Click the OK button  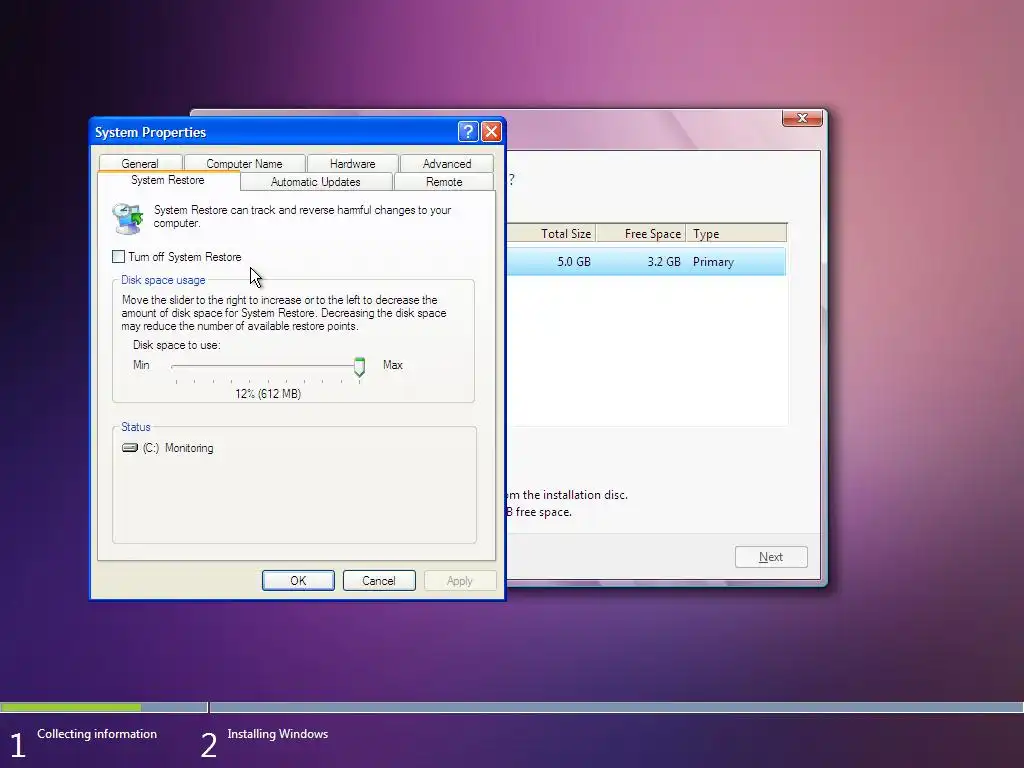[x=298, y=581]
